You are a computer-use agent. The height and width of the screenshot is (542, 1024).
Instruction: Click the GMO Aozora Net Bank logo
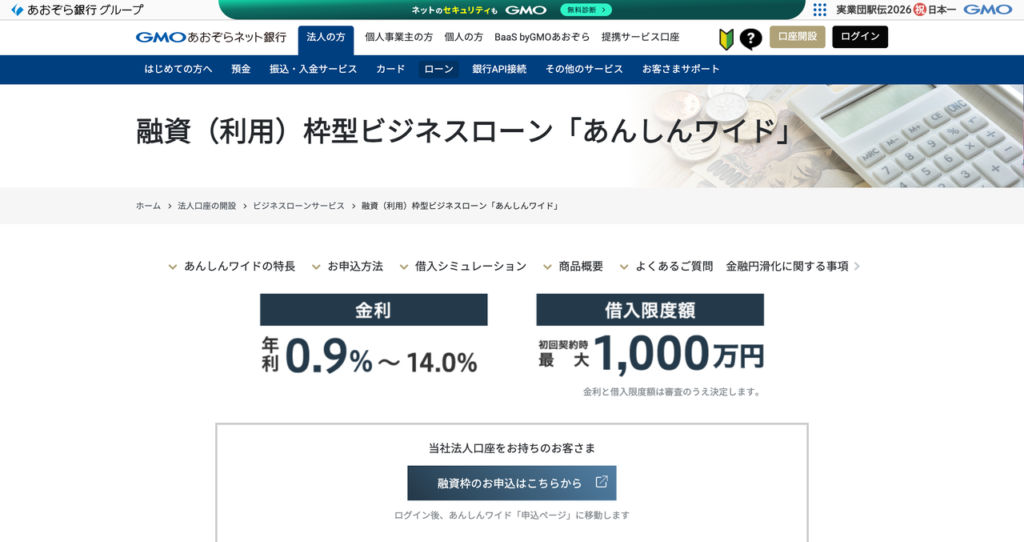(211, 37)
